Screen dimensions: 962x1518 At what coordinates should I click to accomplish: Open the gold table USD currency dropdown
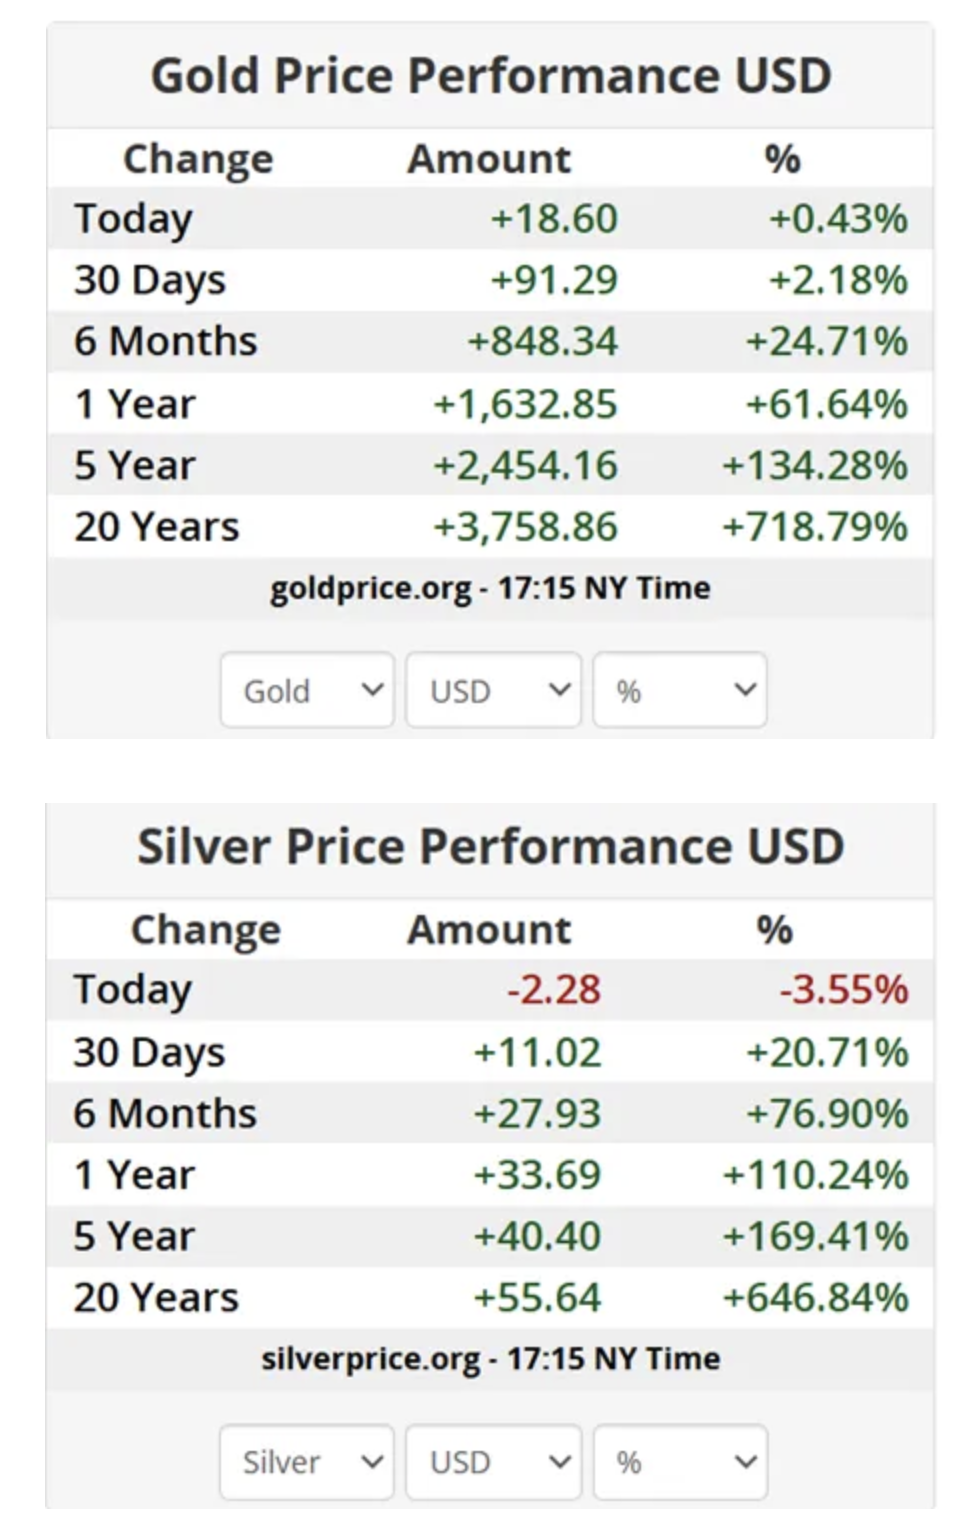(493, 690)
